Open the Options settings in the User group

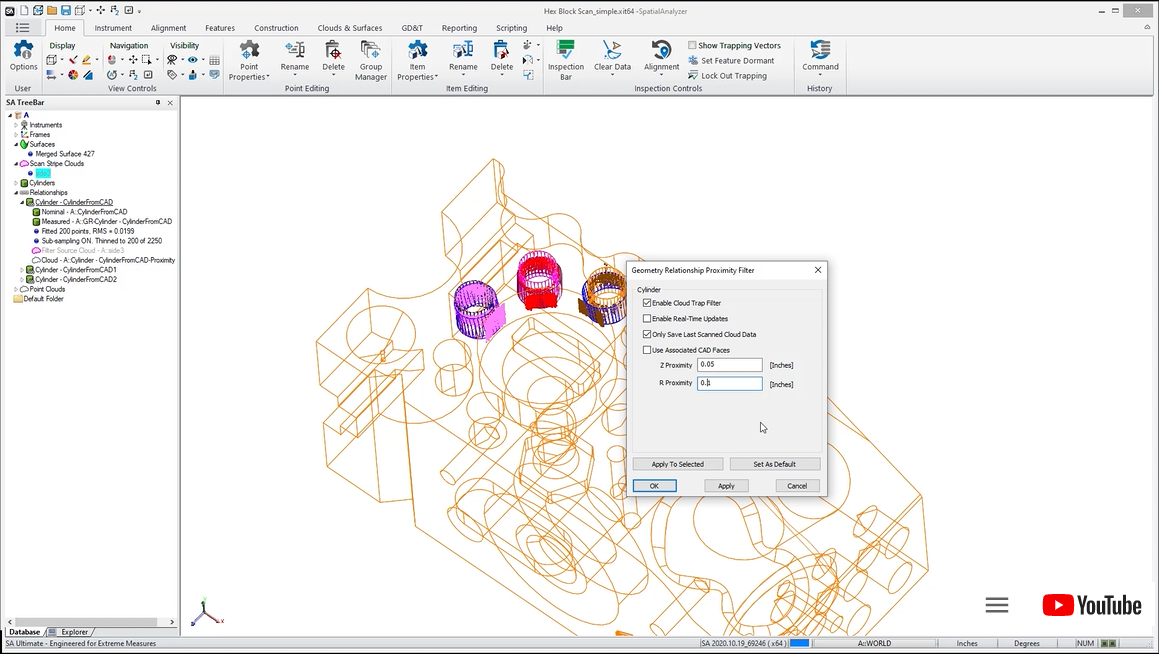click(x=22, y=58)
